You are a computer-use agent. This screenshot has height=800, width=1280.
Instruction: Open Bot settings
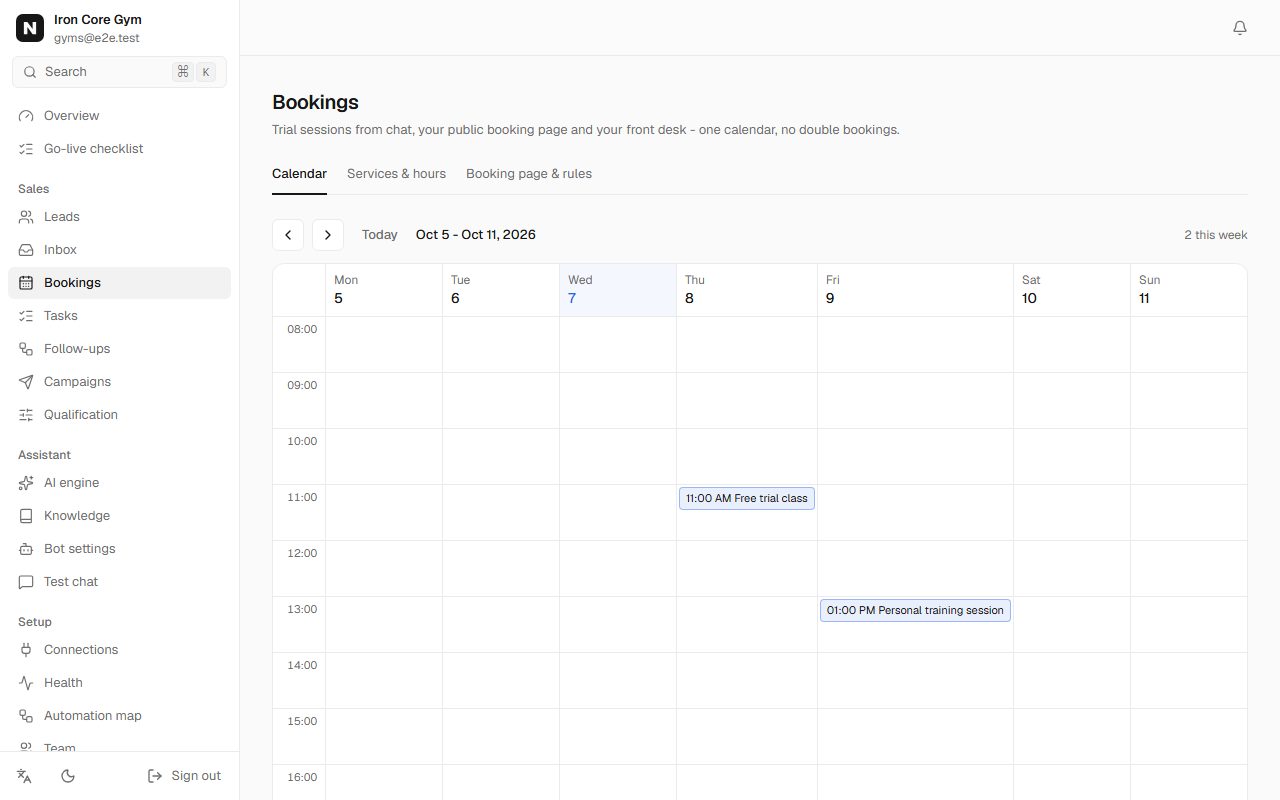point(119,549)
